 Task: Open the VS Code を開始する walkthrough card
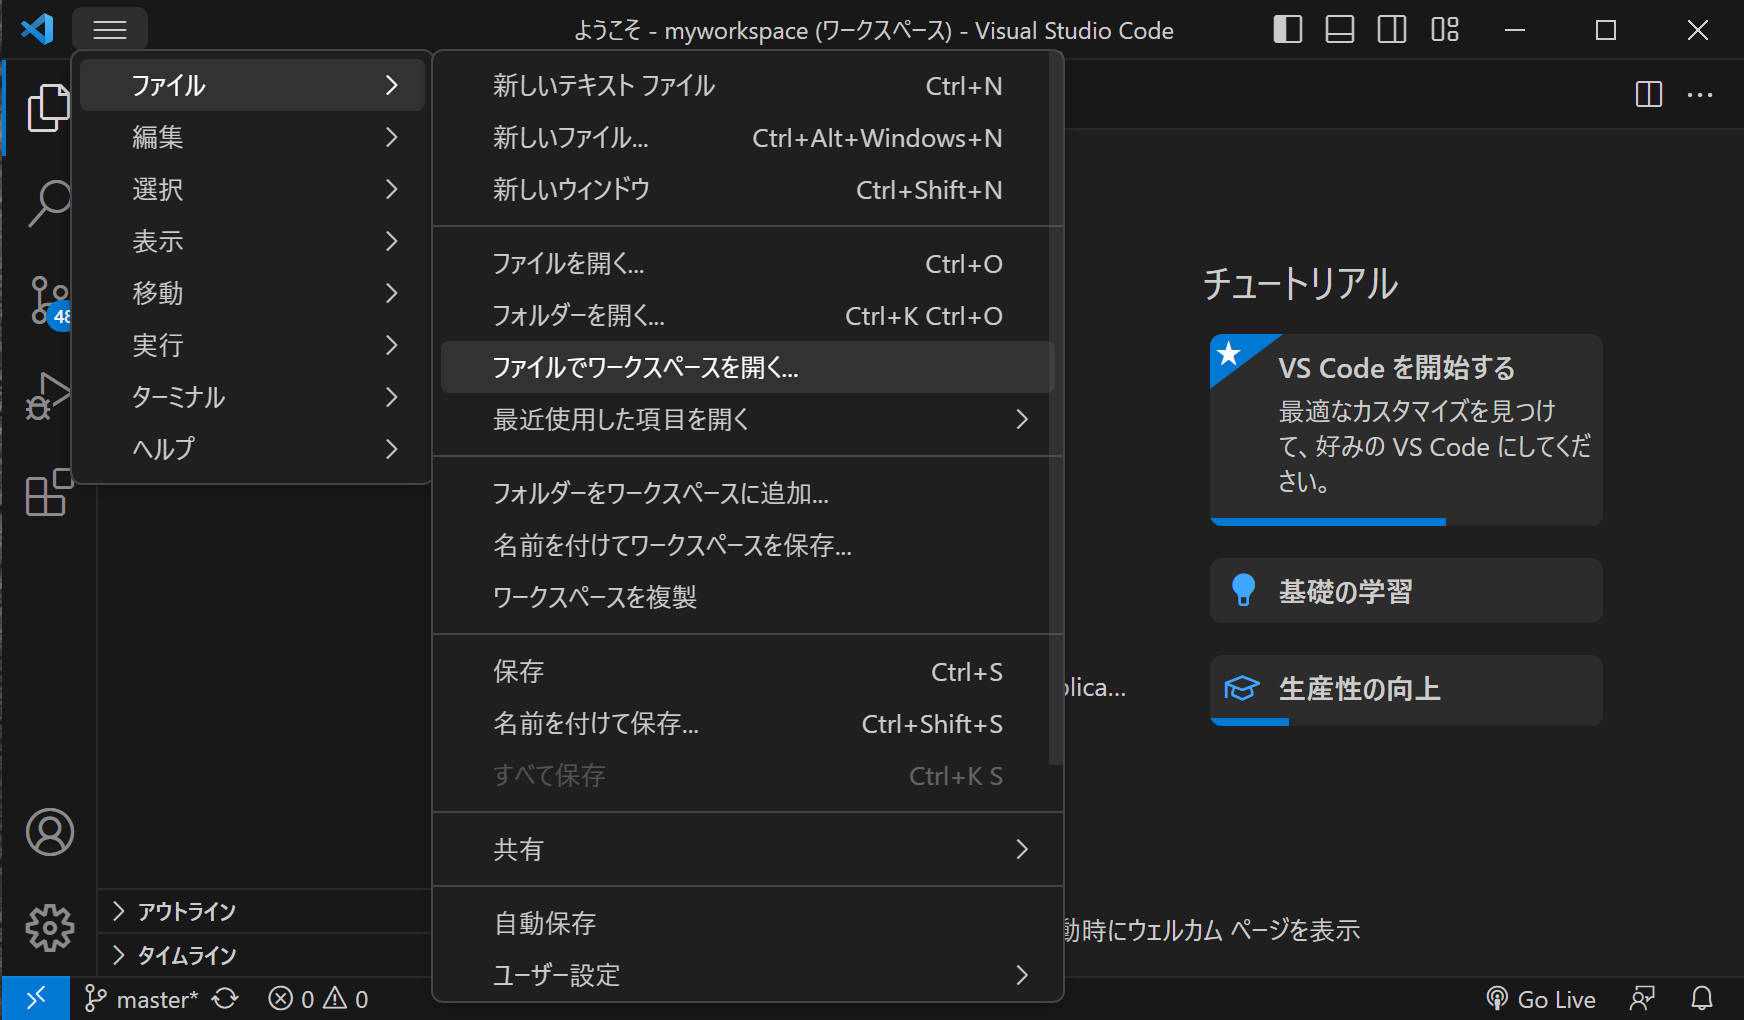(1406, 430)
